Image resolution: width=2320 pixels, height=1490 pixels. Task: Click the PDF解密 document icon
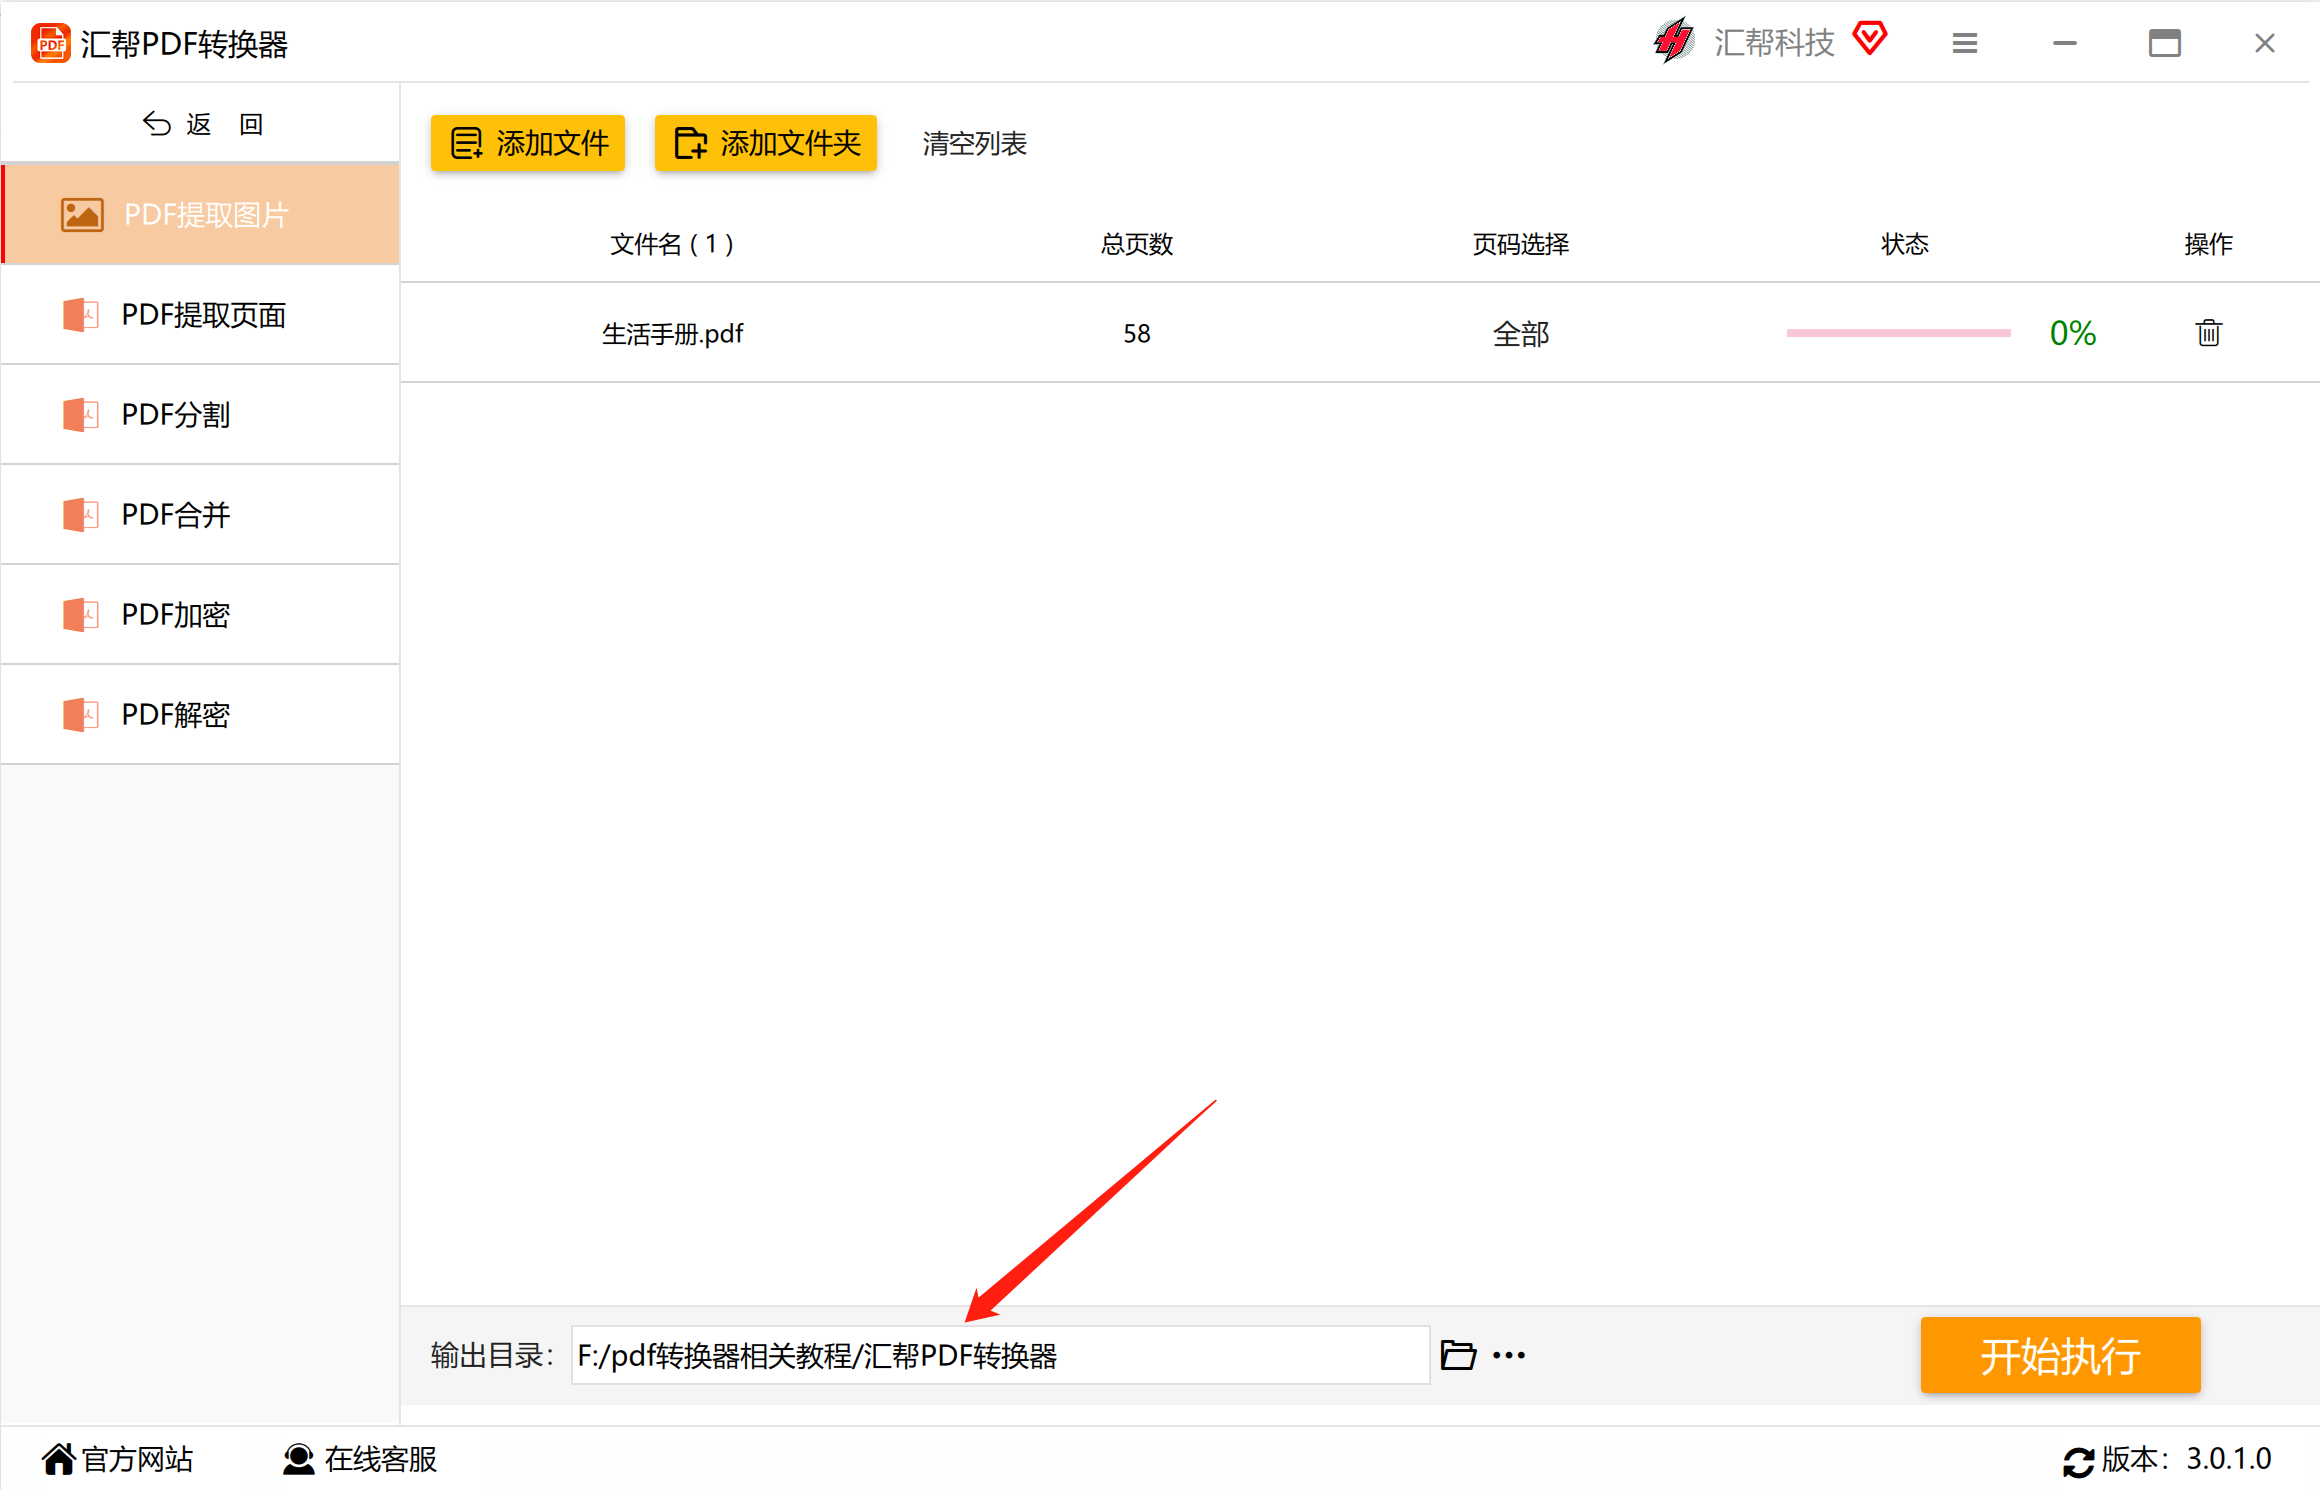point(81,714)
